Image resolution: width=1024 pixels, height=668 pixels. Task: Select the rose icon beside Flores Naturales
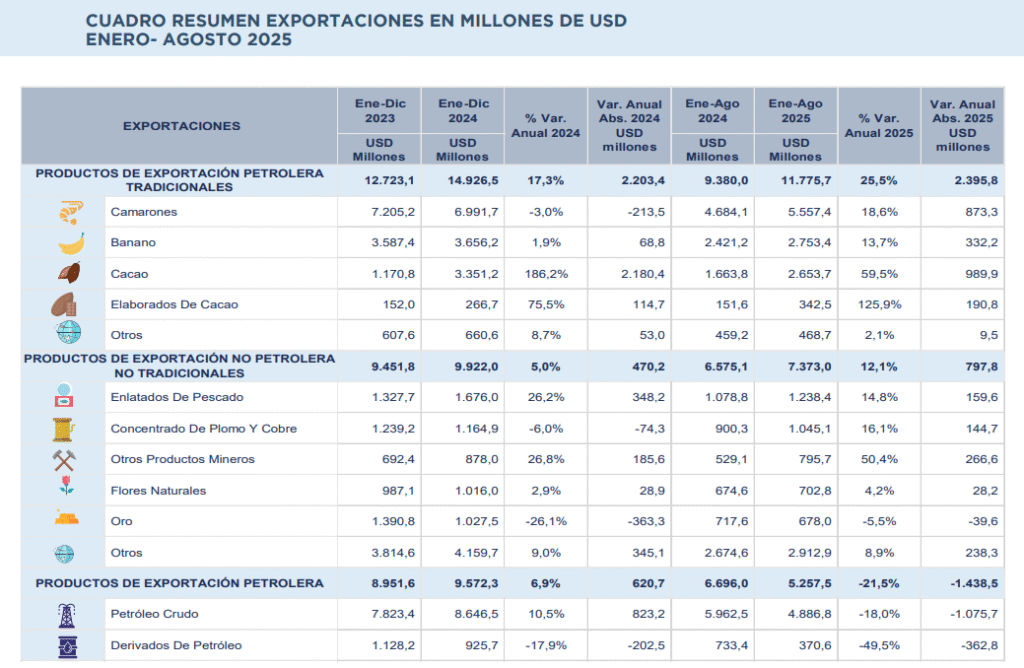(66, 490)
